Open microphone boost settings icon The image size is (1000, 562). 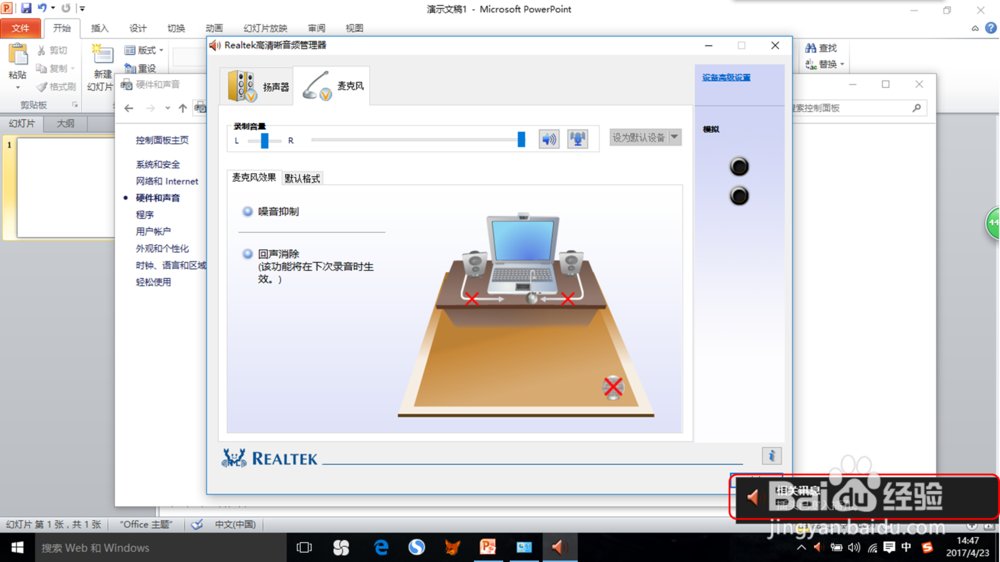pyautogui.click(x=577, y=138)
